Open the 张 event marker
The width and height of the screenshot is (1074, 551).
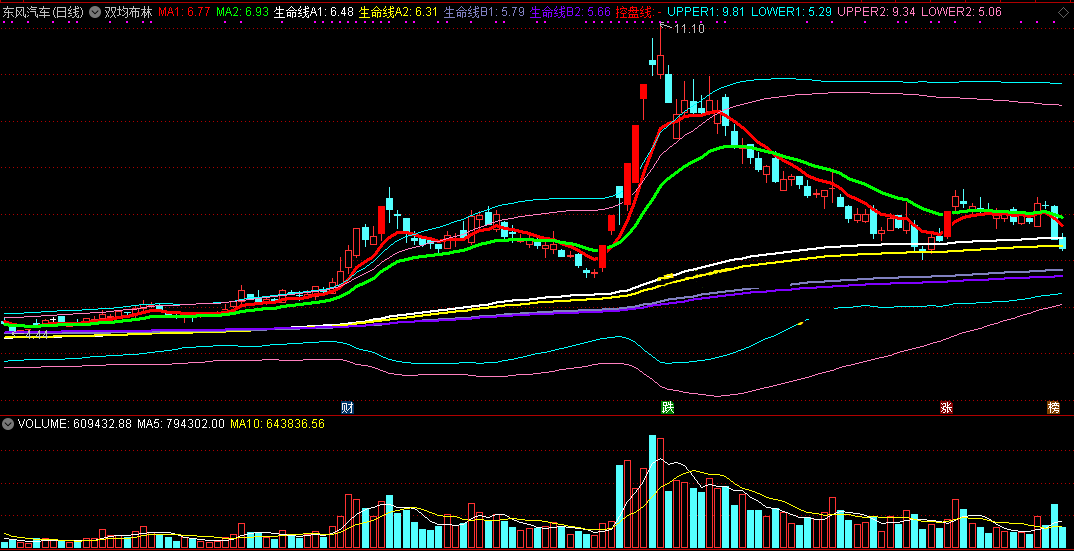click(x=946, y=408)
